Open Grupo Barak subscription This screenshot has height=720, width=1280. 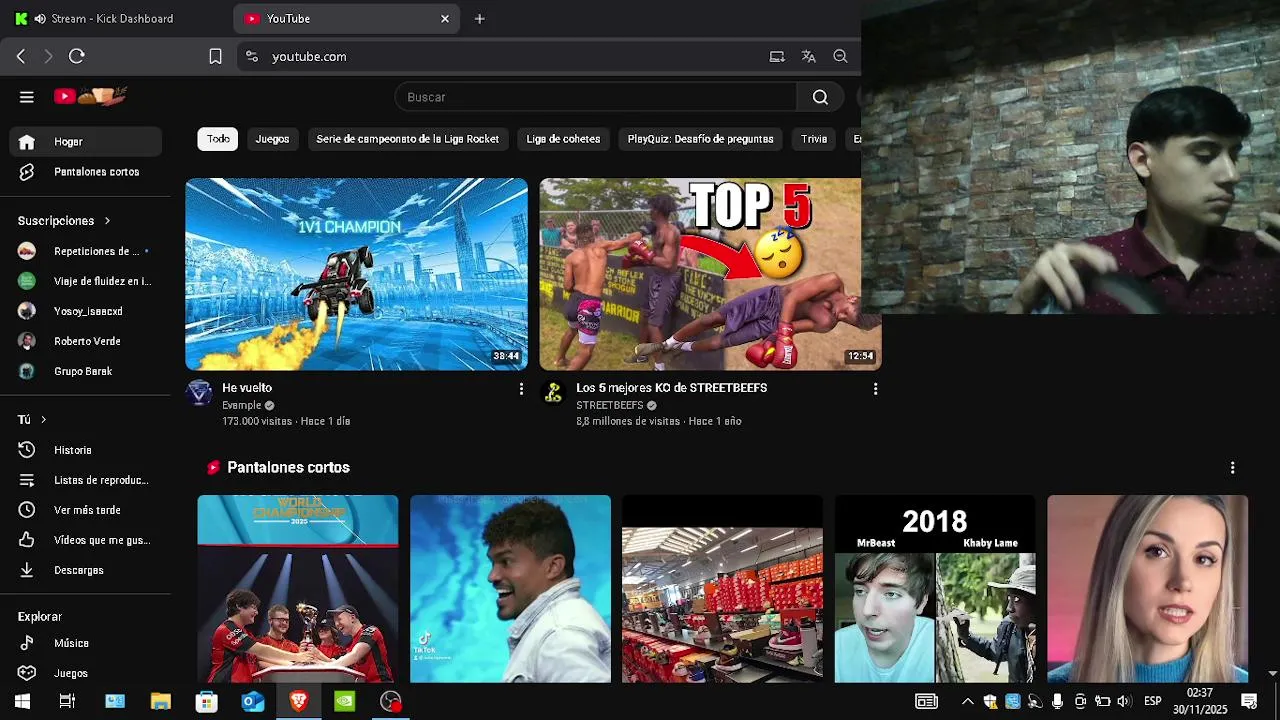coord(86,371)
